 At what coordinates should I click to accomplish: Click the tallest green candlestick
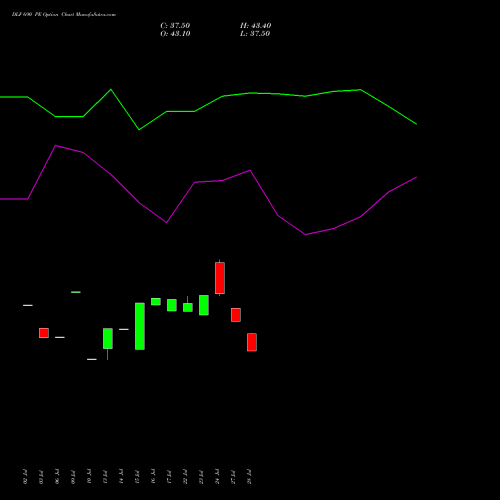tap(140, 326)
